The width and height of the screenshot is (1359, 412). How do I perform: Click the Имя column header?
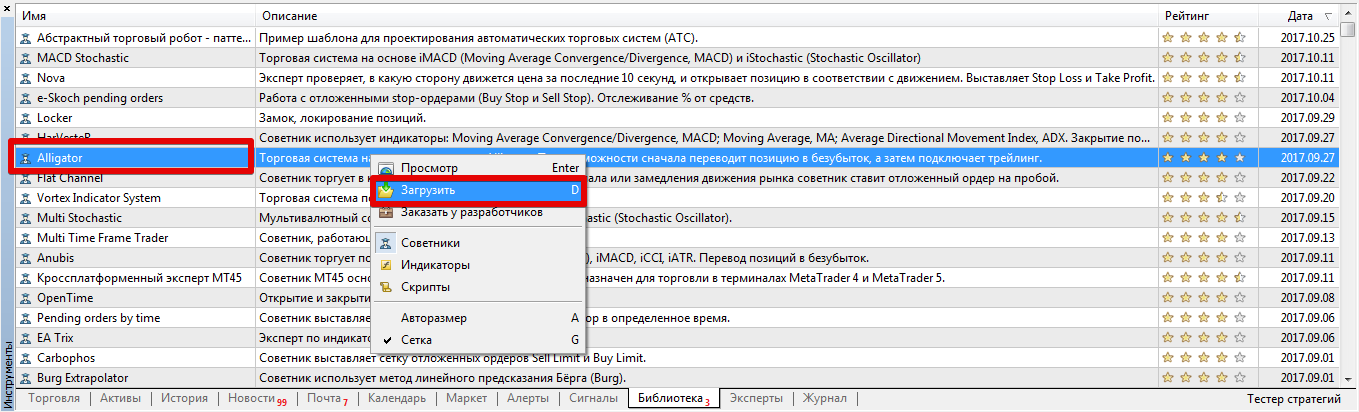[x=35, y=17]
